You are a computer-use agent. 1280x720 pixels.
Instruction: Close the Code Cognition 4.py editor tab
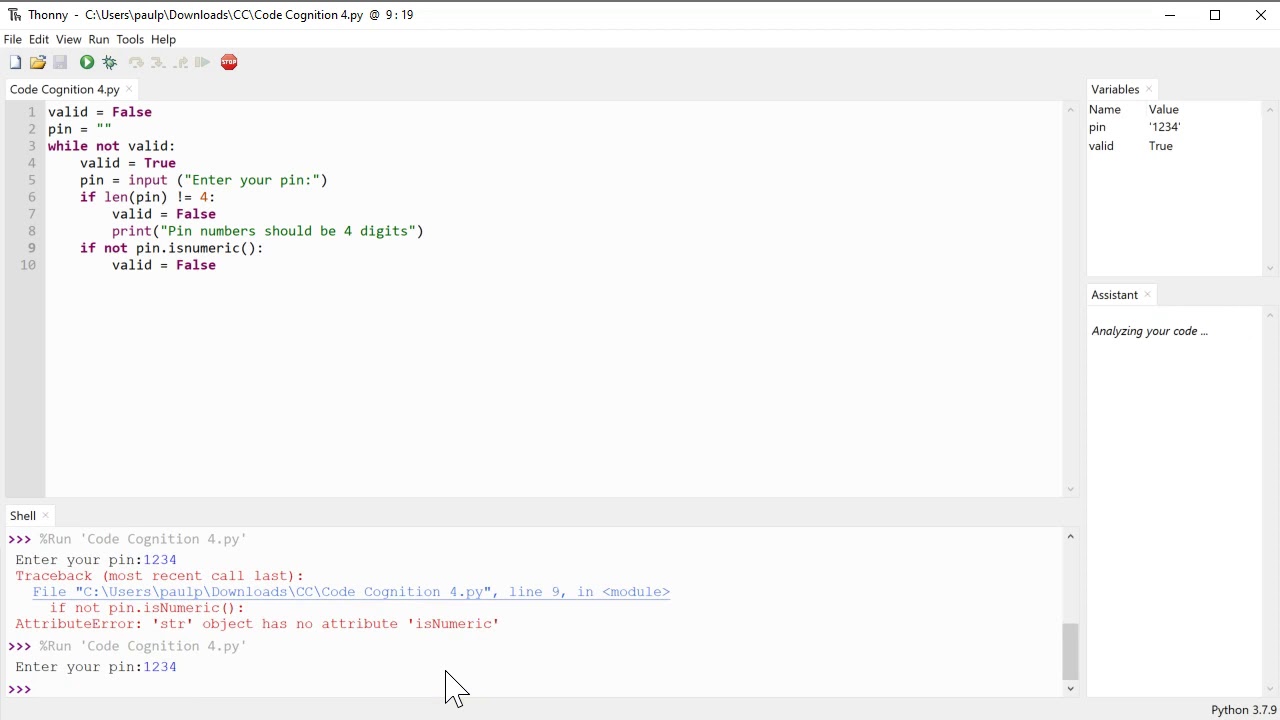129,89
